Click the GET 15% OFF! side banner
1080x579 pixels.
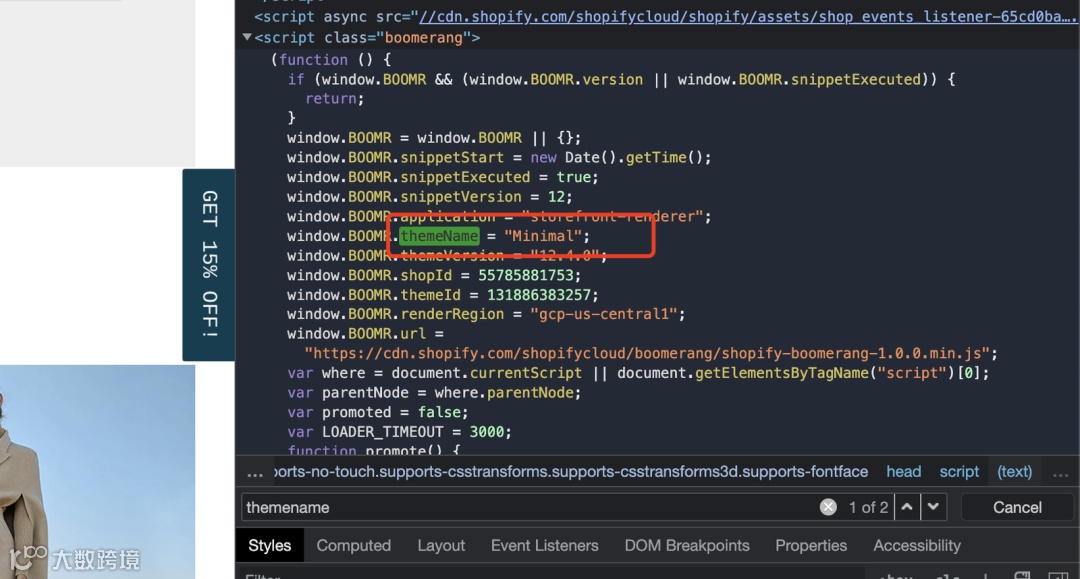pos(209,264)
